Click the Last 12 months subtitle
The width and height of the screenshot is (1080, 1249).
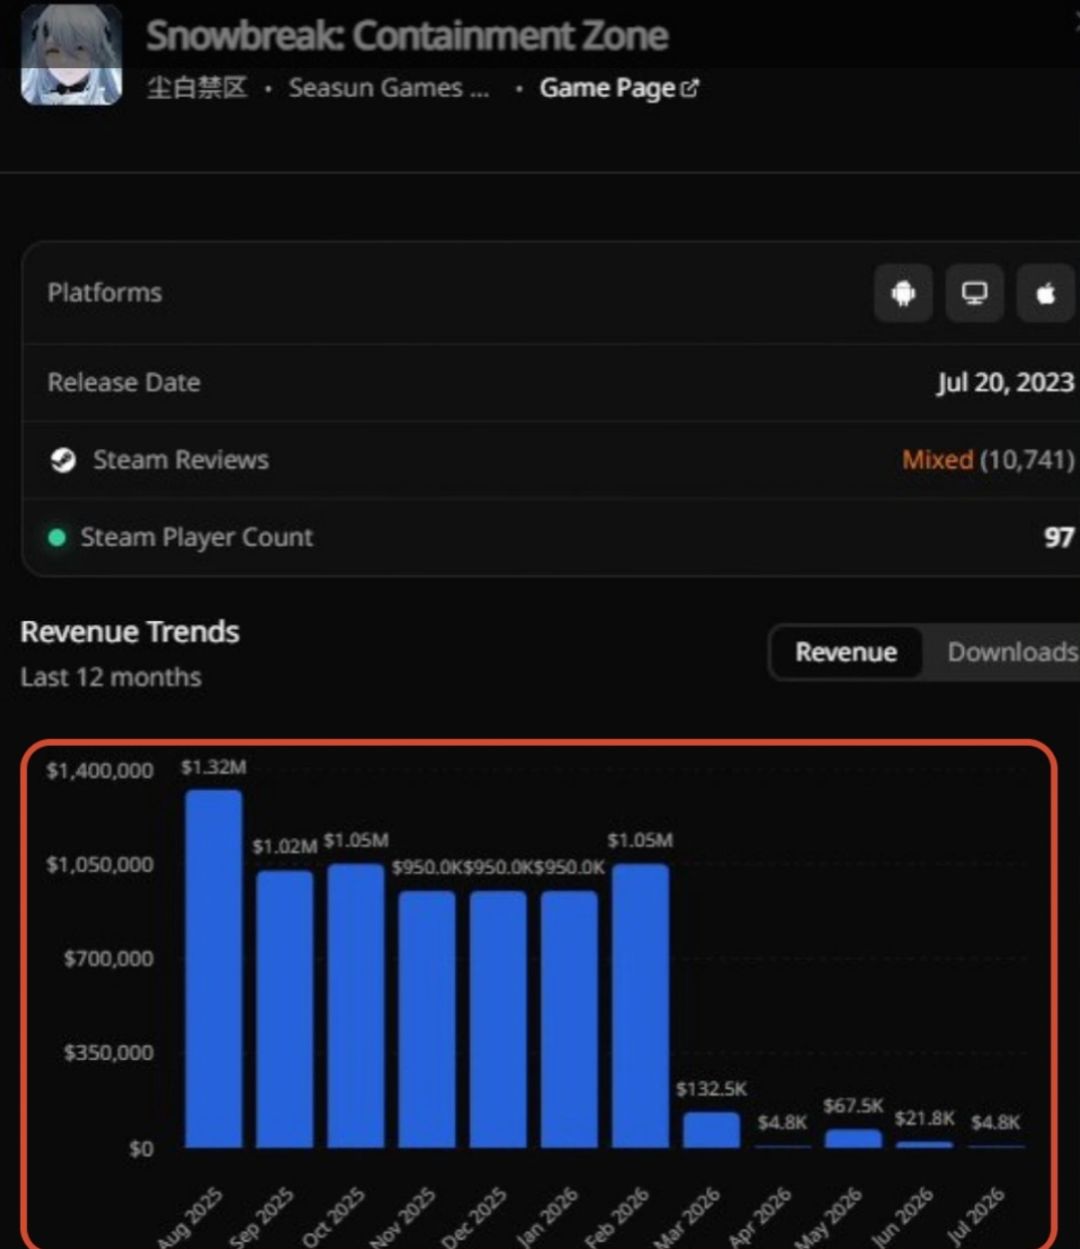(x=111, y=678)
